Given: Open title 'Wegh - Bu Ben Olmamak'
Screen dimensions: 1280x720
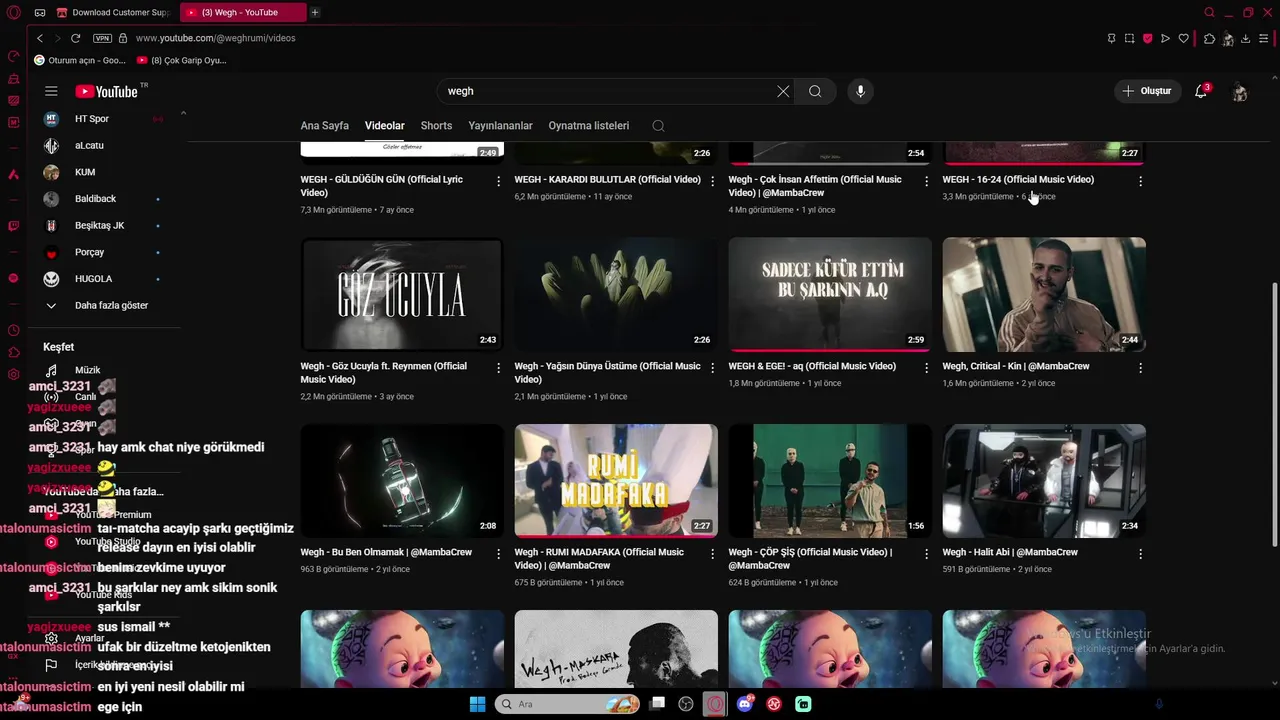Looking at the screenshot, I should click(x=386, y=552).
